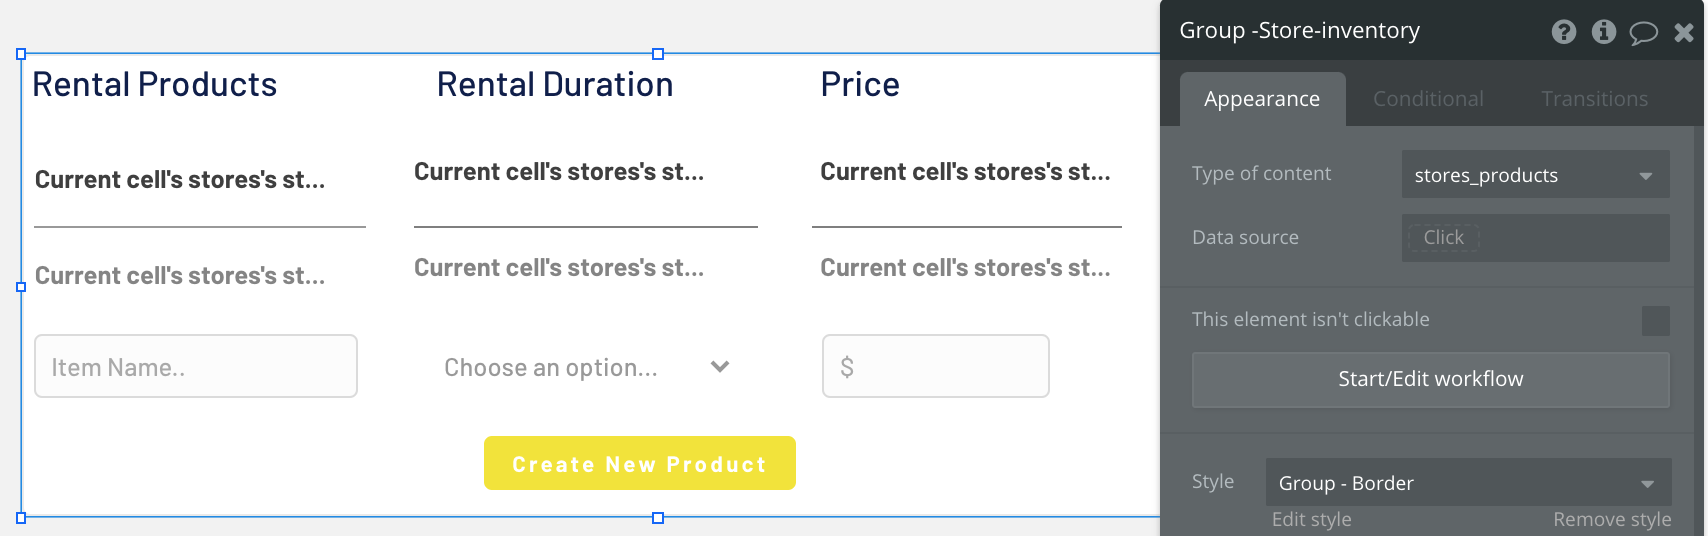Expand the Type of content dropdown
Screen dimensions: 1708x536
pos(1535,175)
